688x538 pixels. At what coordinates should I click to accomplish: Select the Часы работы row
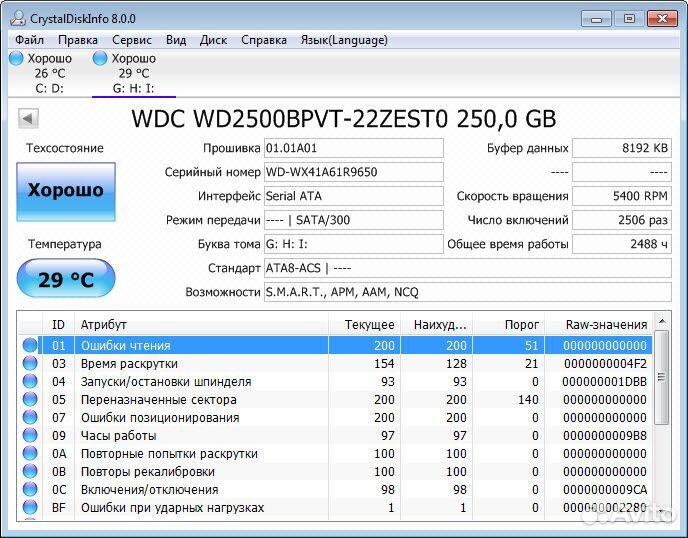pyautogui.click(x=336, y=435)
